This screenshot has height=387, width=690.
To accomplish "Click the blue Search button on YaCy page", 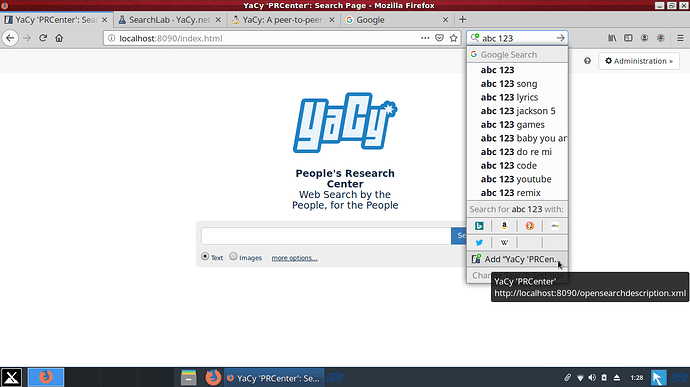I will [x=459, y=236].
